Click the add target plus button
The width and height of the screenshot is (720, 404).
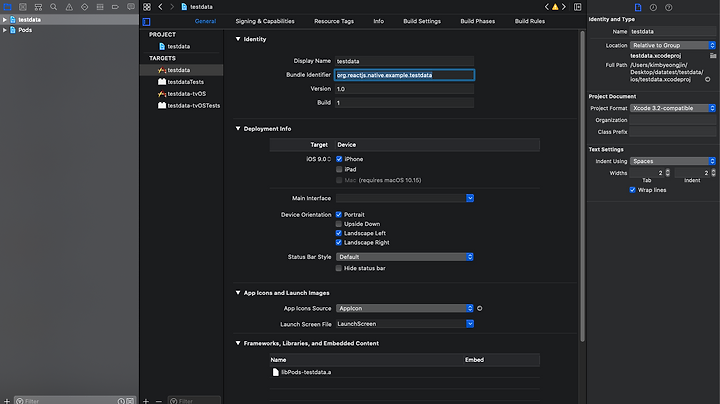(146, 400)
